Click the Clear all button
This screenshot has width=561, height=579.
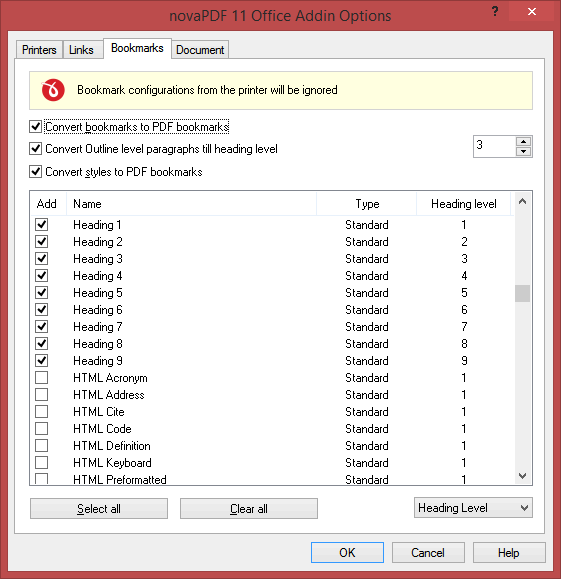click(x=249, y=508)
